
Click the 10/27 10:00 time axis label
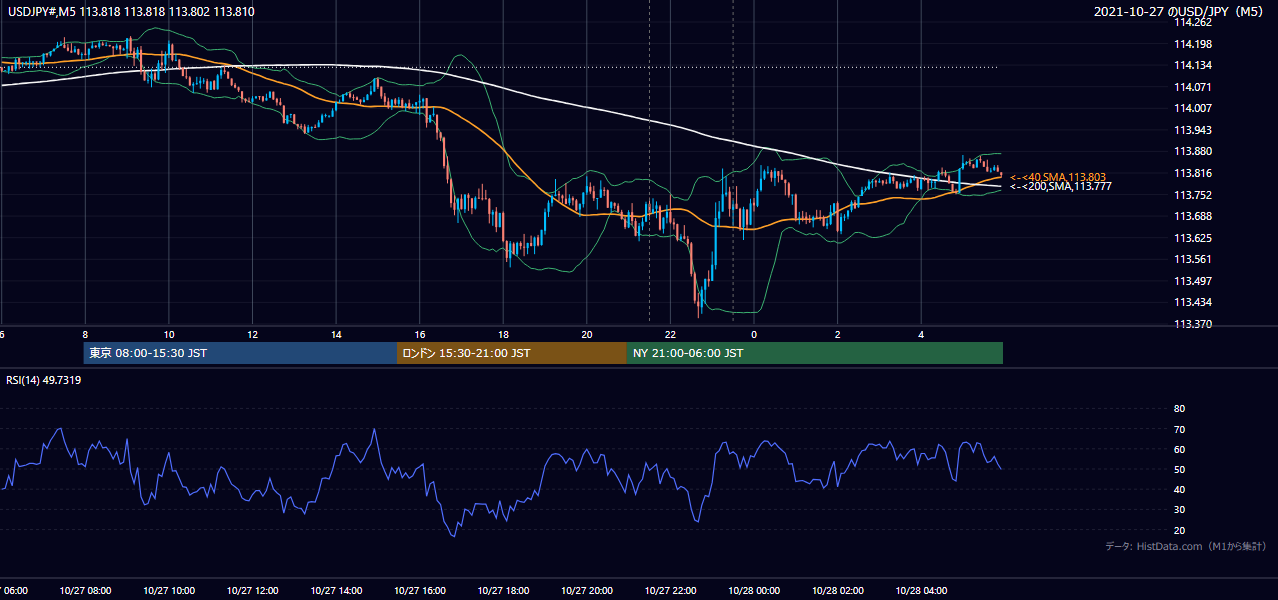169,591
